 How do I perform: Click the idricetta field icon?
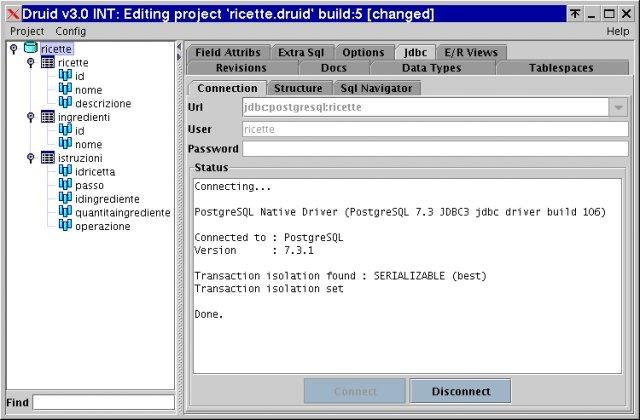tap(65, 171)
